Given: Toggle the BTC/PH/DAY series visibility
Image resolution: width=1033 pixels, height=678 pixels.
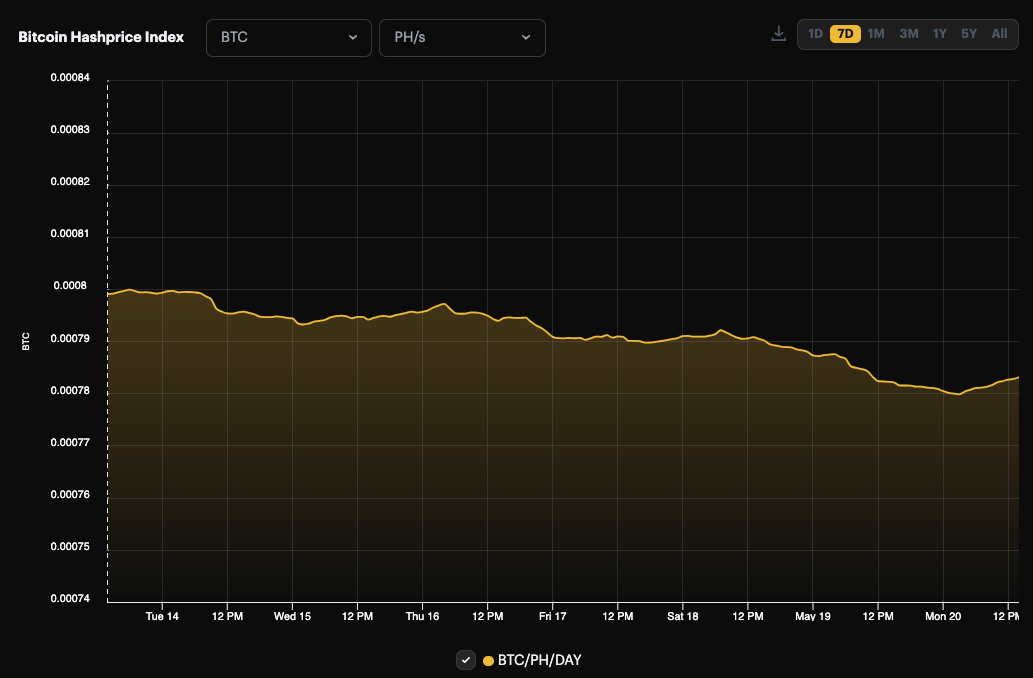Looking at the screenshot, I should [466, 660].
